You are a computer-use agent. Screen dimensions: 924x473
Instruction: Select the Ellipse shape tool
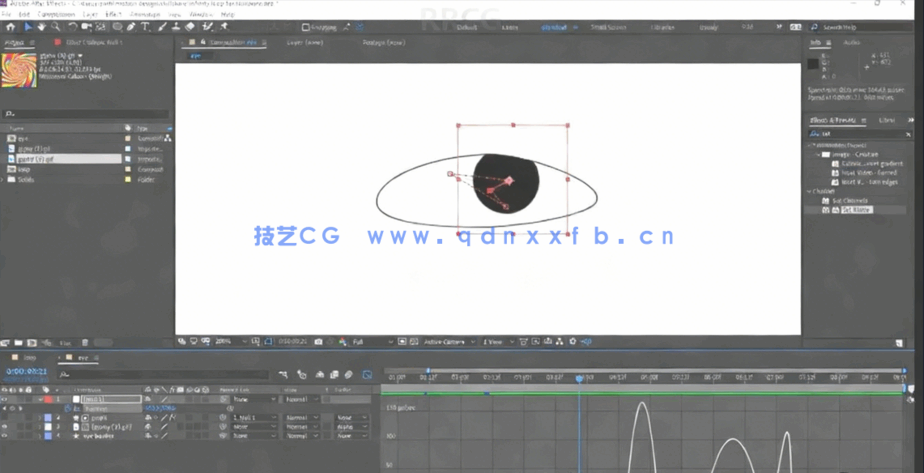pos(118,27)
